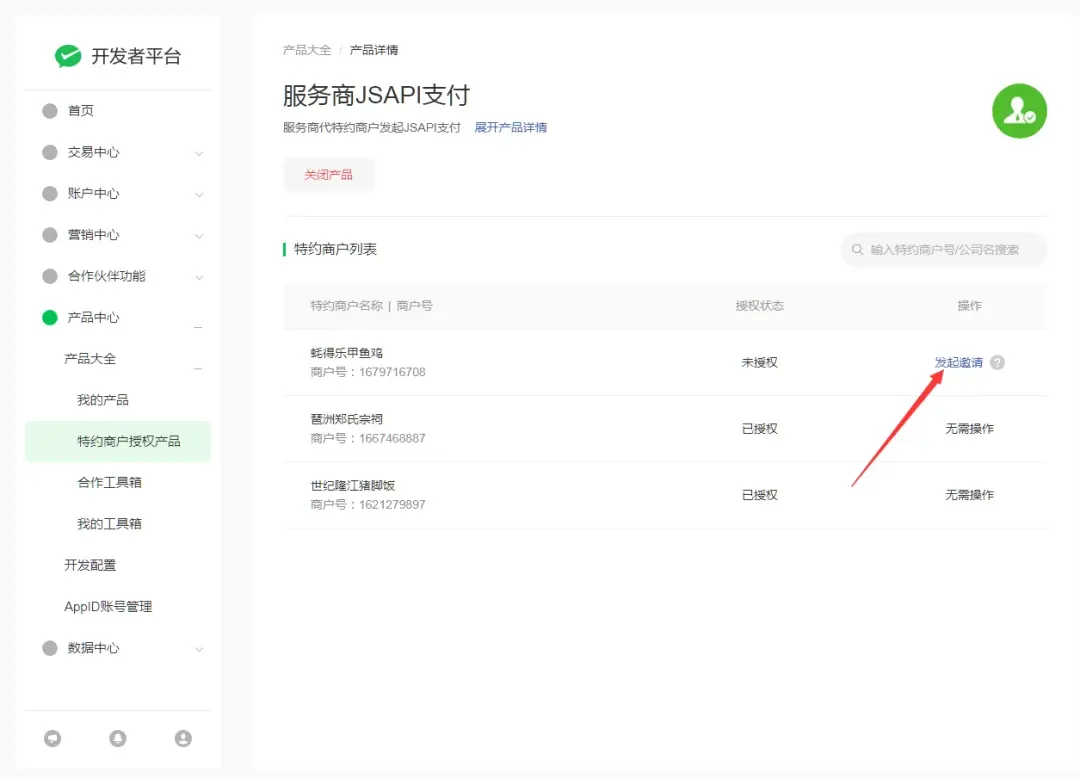Expand the 营销中心 chevron
The width and height of the screenshot is (1080, 779).
point(198,236)
